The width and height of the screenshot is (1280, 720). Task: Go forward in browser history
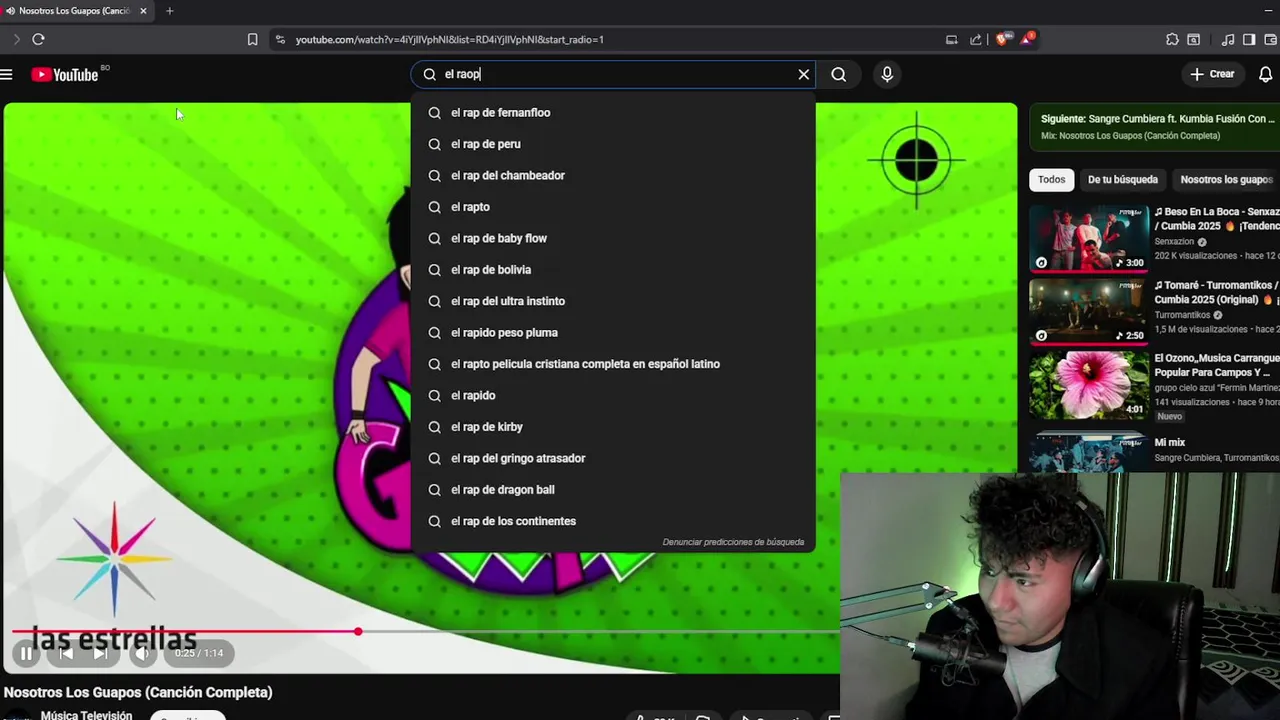[x=16, y=39]
